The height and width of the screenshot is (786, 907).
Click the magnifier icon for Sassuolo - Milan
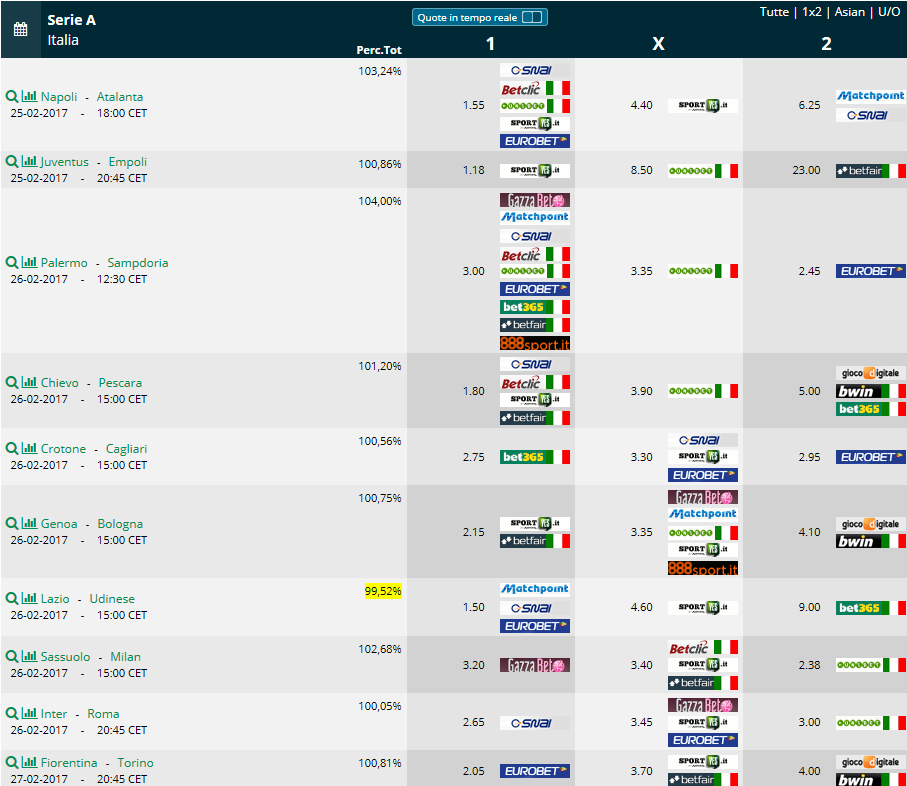[12, 656]
